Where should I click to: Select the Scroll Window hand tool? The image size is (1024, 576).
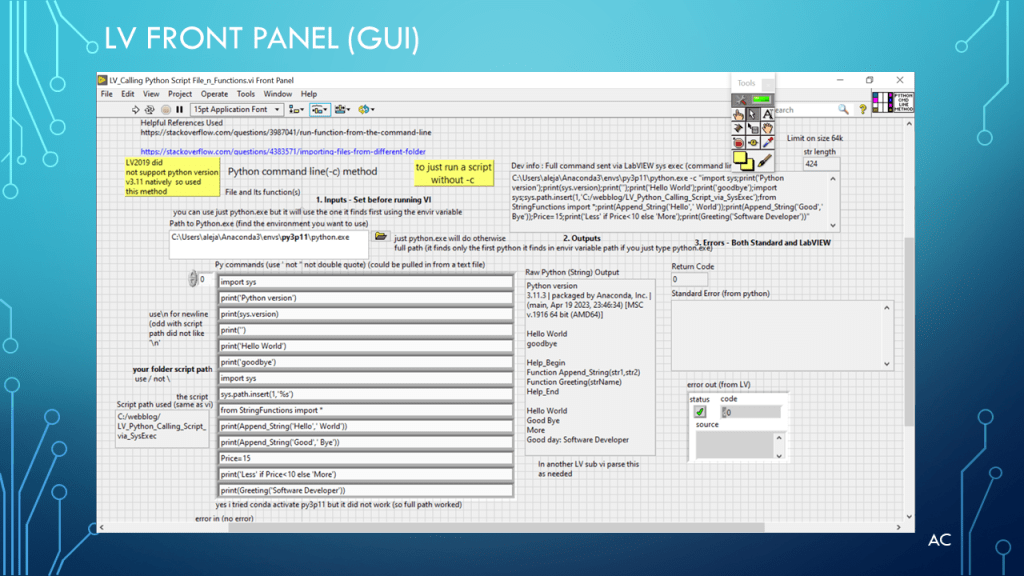point(767,129)
